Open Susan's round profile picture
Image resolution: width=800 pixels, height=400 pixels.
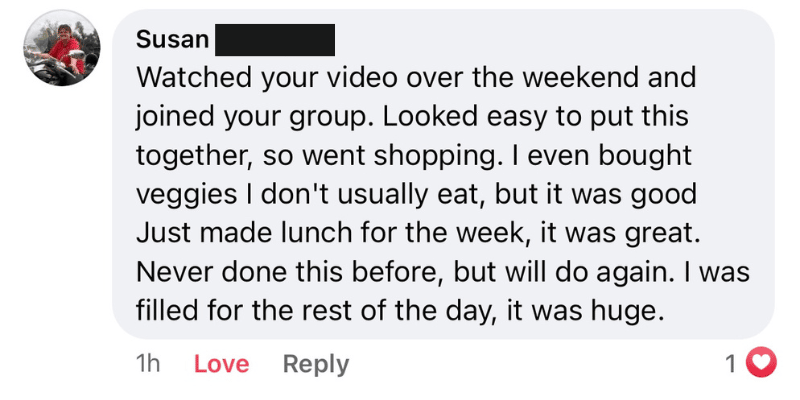(x=62, y=47)
